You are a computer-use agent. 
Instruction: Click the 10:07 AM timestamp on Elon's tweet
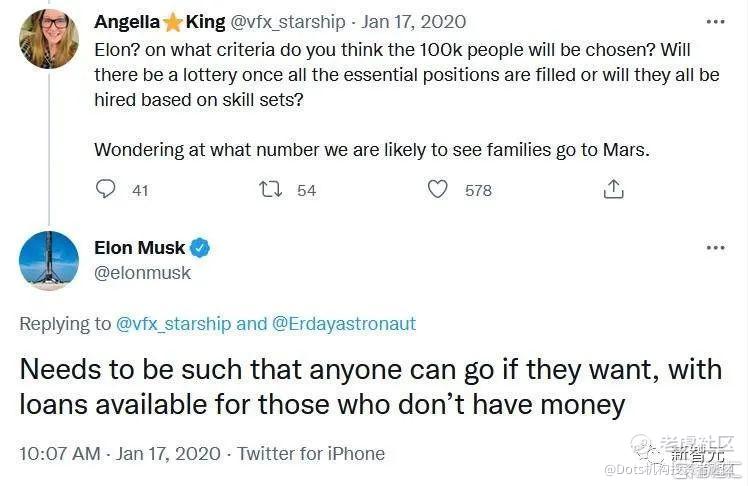[60, 453]
